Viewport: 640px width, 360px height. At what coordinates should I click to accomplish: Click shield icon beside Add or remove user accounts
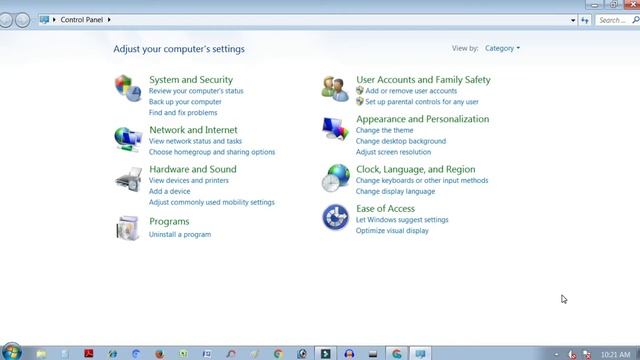[360, 91]
